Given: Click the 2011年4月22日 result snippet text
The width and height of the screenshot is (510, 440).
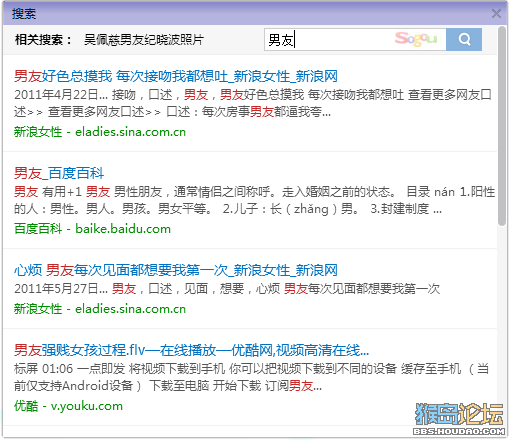Looking at the screenshot, I should pos(253,103).
